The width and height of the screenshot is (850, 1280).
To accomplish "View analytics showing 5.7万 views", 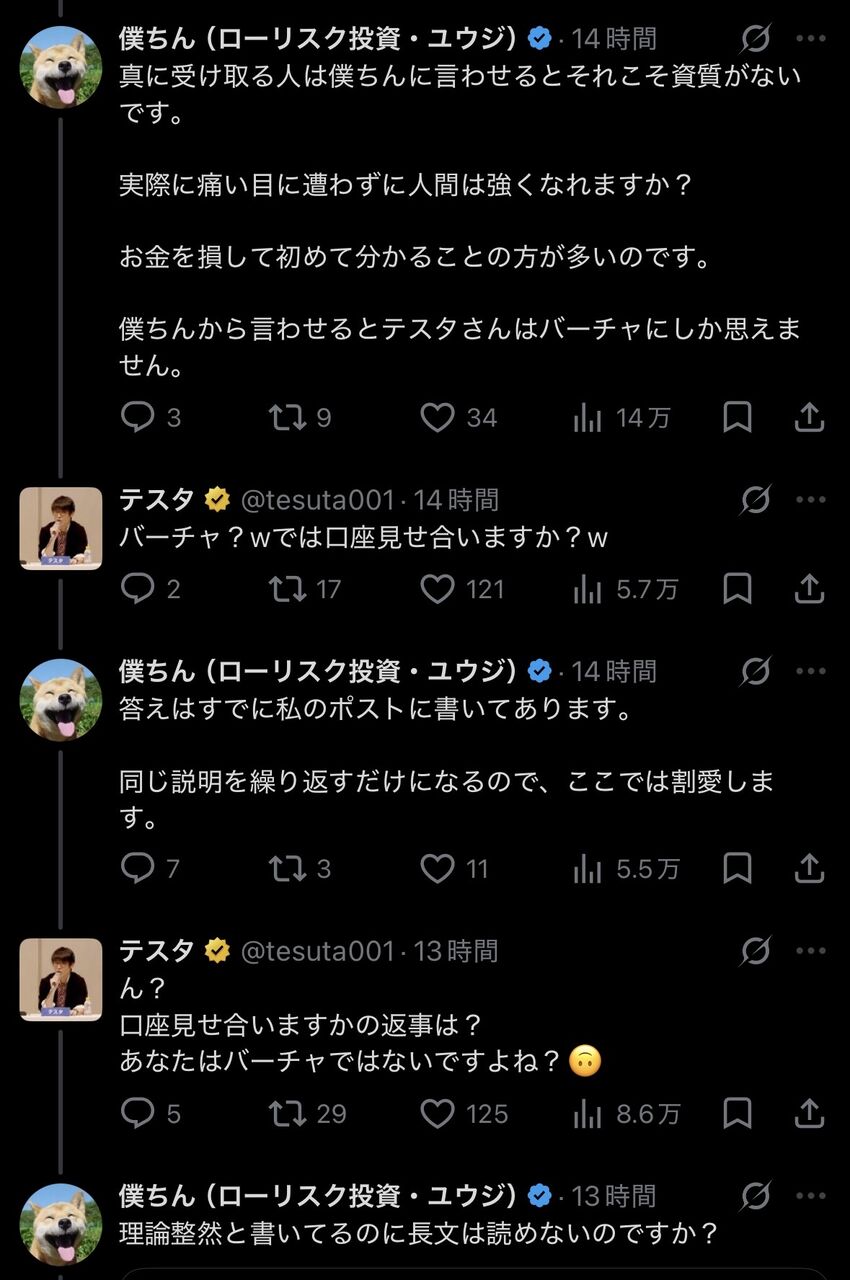I will pyautogui.click(x=625, y=590).
